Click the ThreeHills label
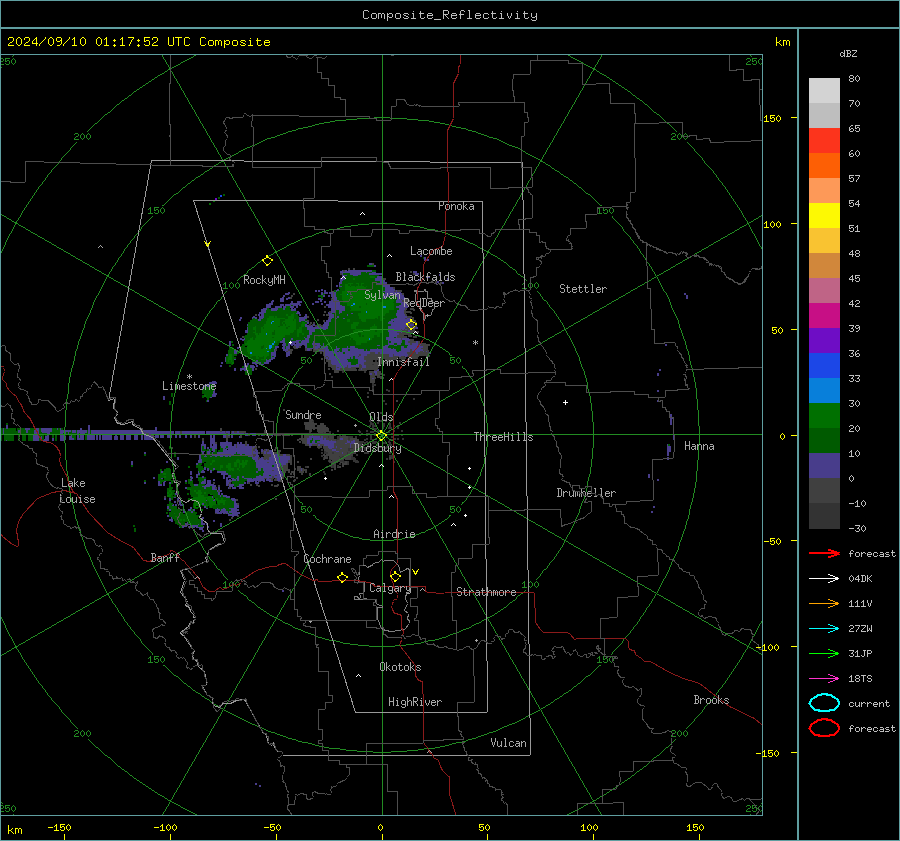This screenshot has height=841, width=900. pyautogui.click(x=503, y=437)
